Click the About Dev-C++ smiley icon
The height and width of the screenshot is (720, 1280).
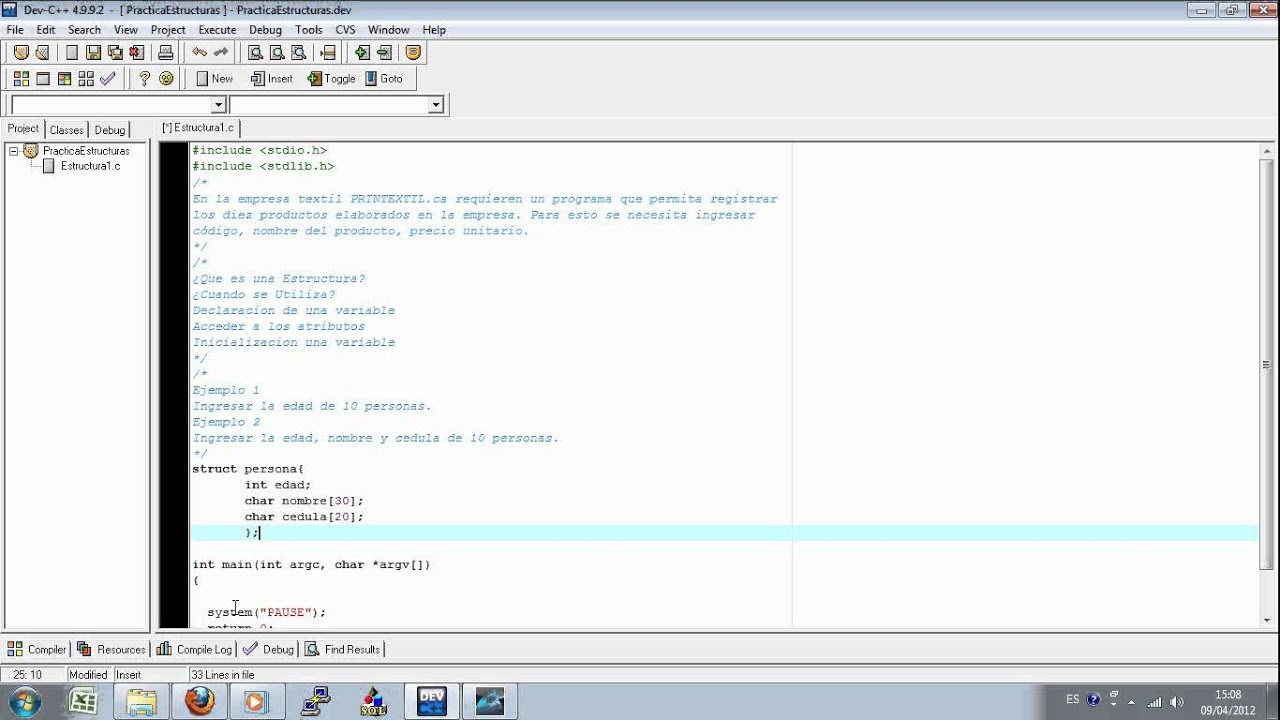[x=166, y=78]
